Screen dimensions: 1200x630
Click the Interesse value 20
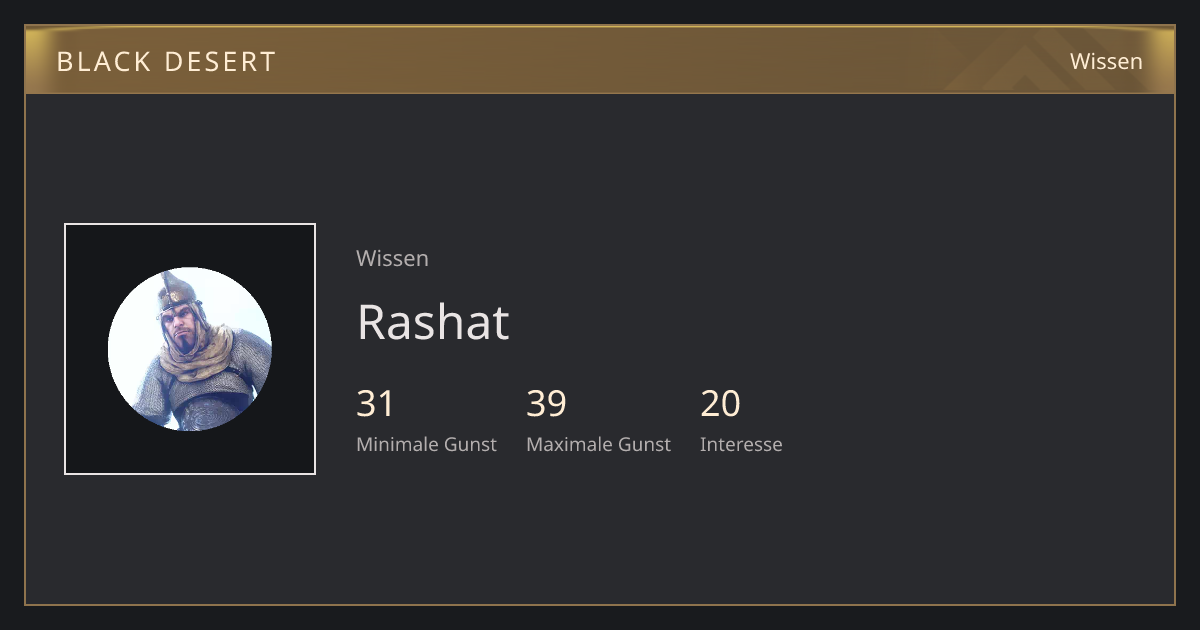[720, 403]
